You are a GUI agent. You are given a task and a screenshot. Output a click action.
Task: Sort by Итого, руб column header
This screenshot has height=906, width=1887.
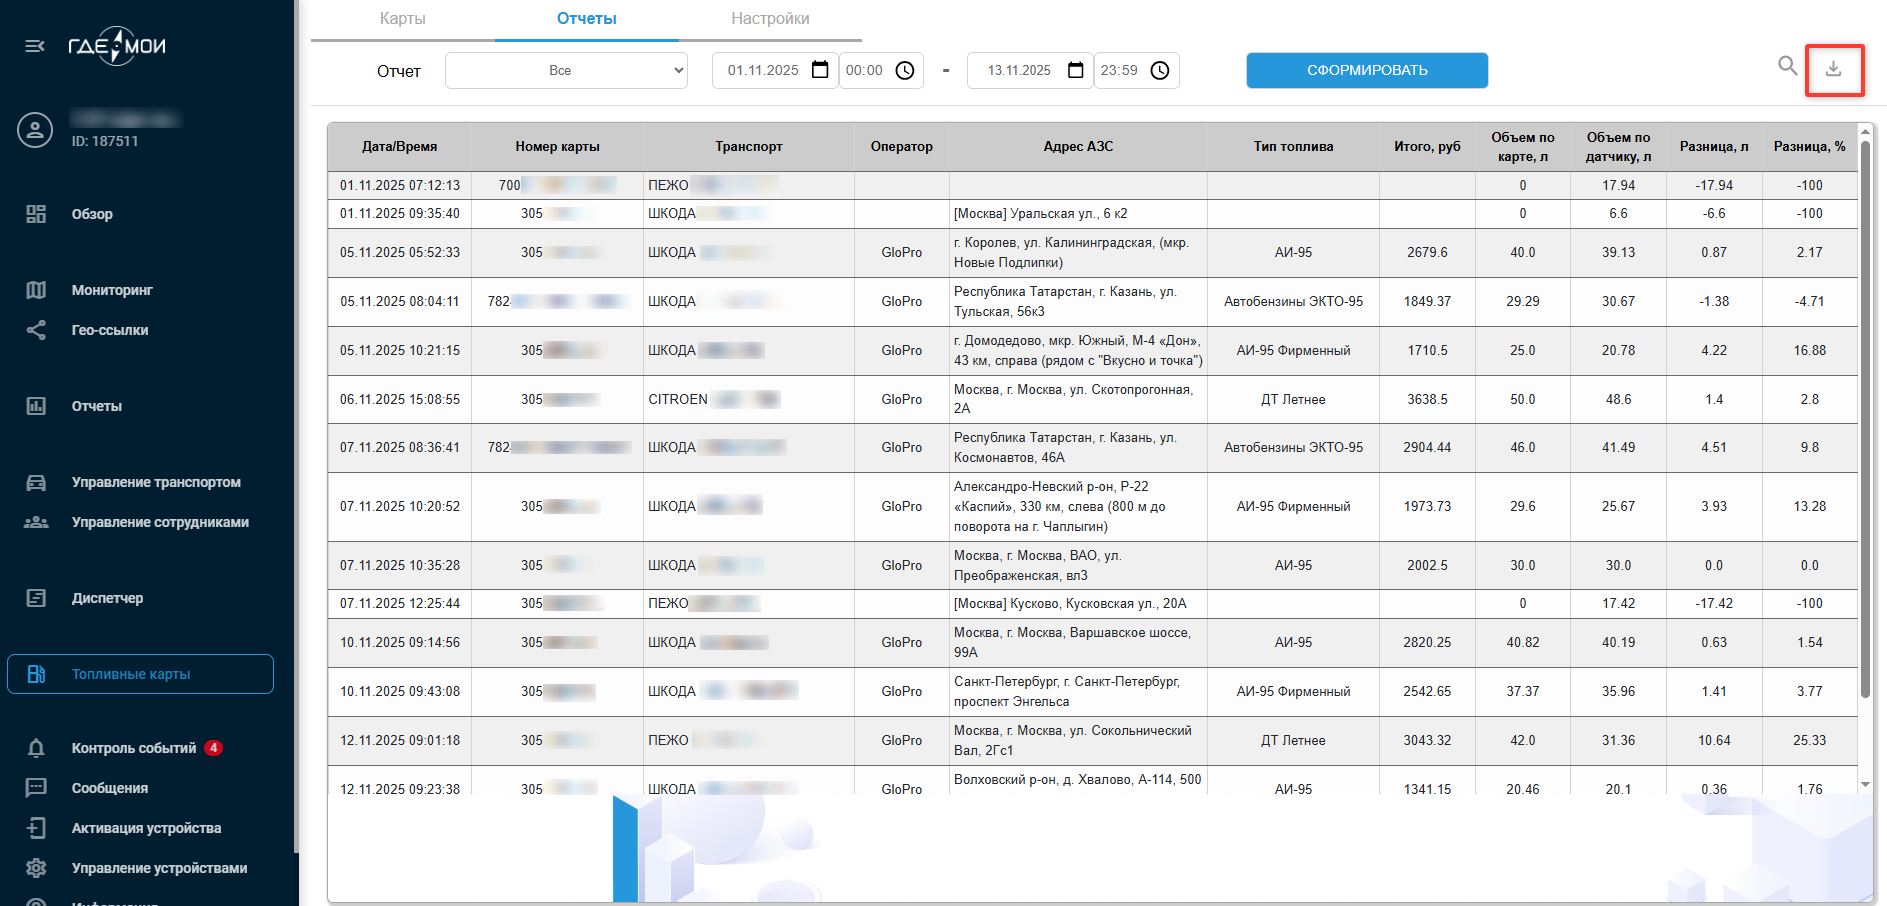coord(1427,147)
